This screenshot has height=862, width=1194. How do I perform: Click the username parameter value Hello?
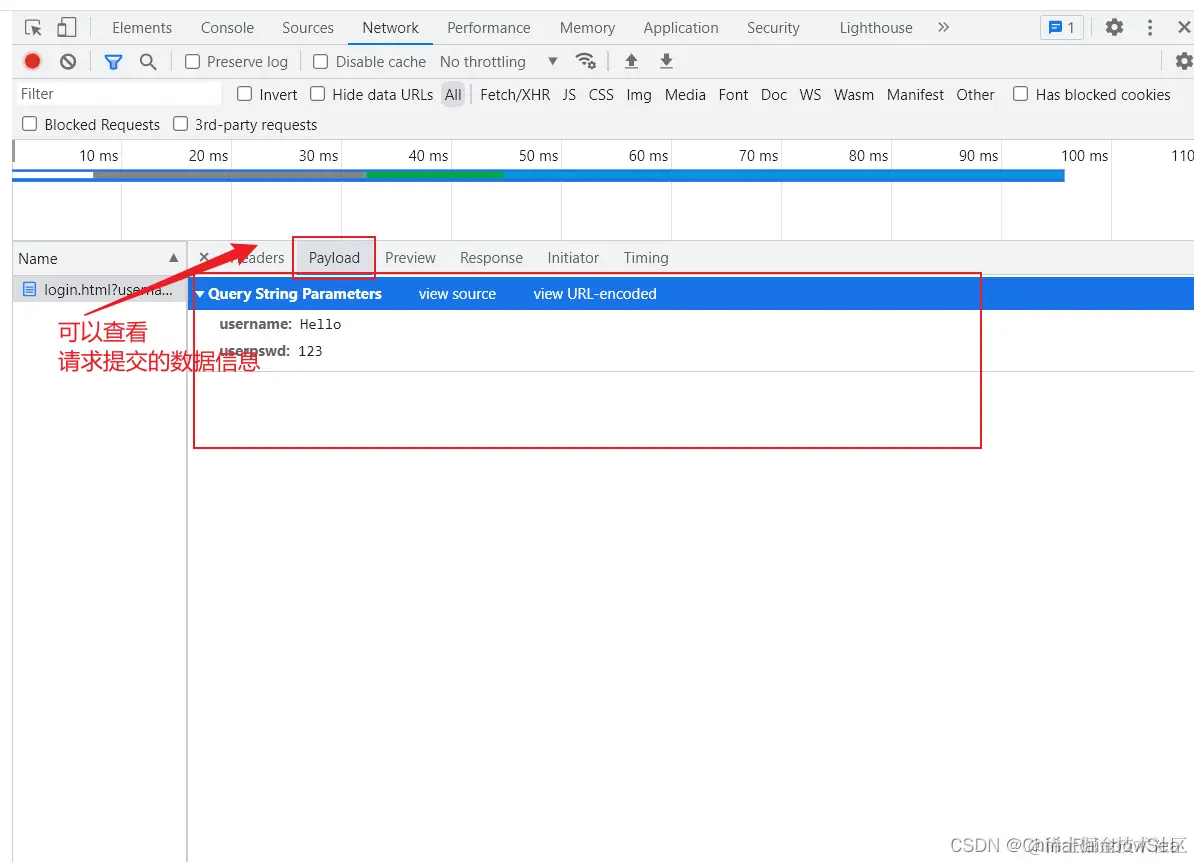(320, 324)
